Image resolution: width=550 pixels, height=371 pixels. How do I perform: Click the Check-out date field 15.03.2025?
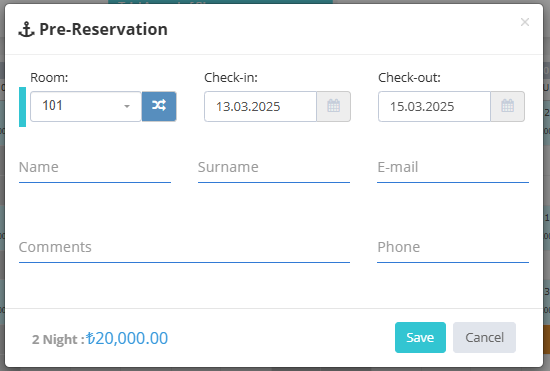click(x=434, y=107)
